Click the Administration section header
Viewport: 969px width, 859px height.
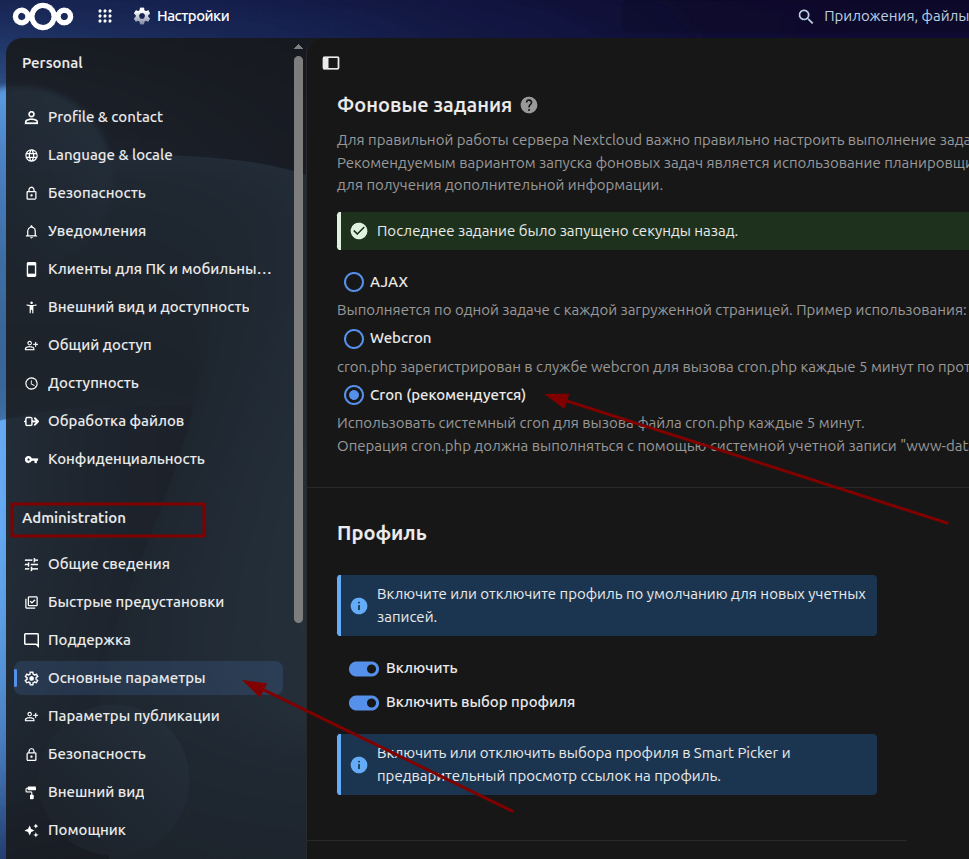[74, 518]
